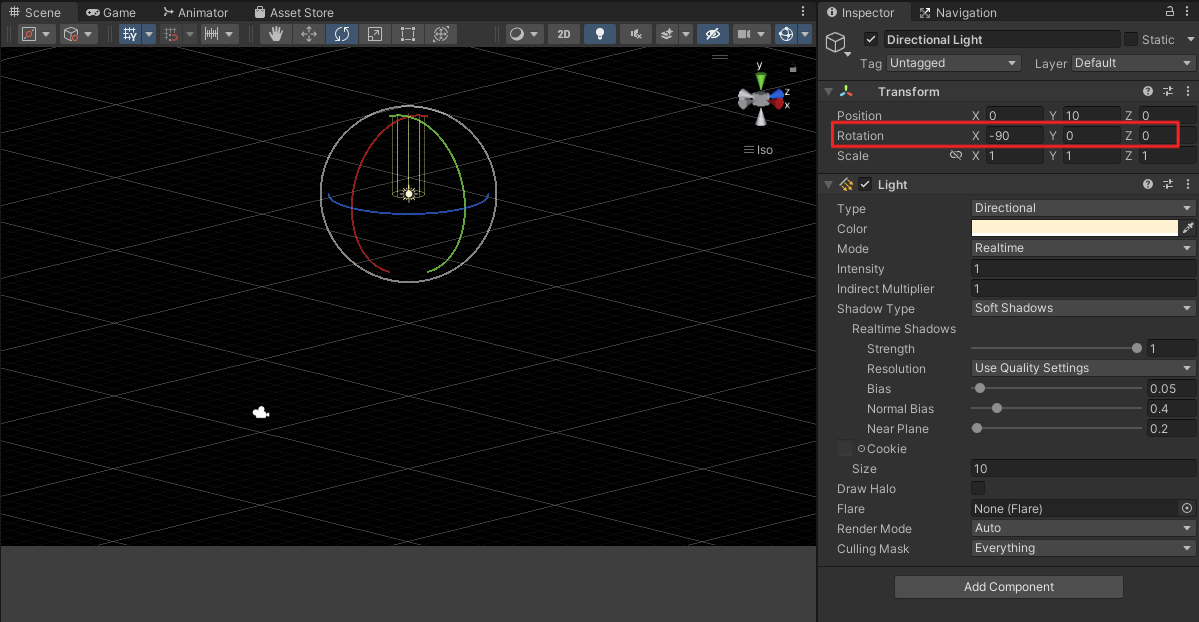1199x622 pixels.
Task: Toggle scene audio mute icon
Action: 635,34
